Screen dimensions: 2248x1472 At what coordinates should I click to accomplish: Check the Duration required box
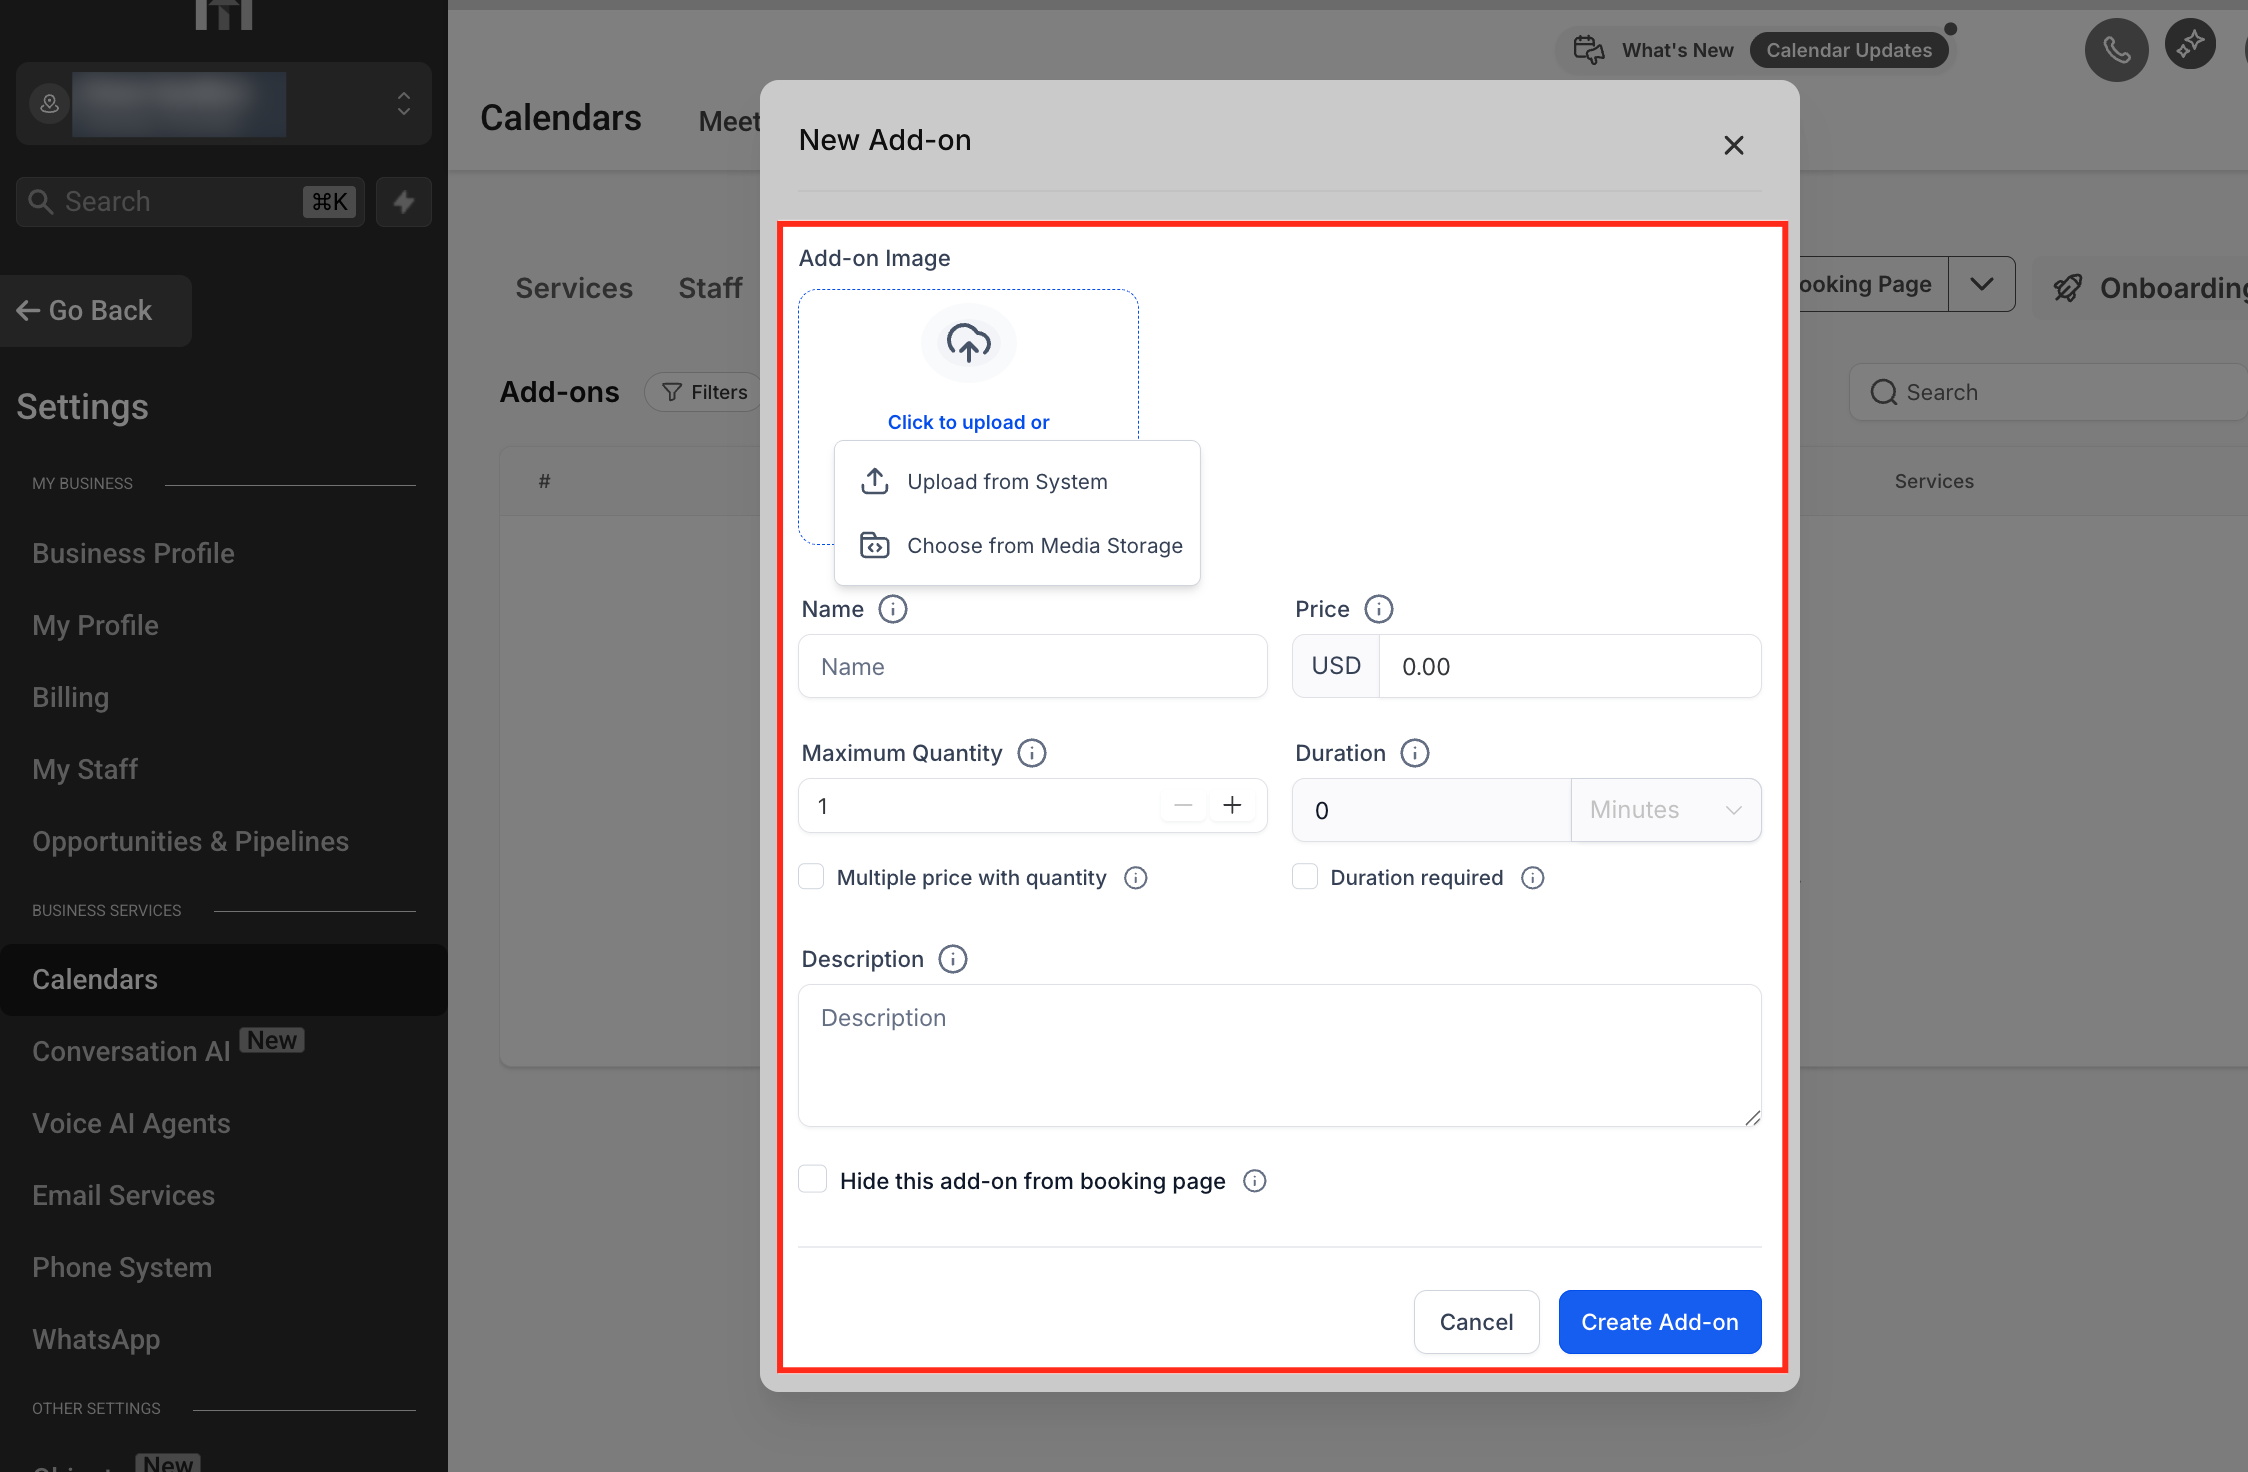point(1305,877)
